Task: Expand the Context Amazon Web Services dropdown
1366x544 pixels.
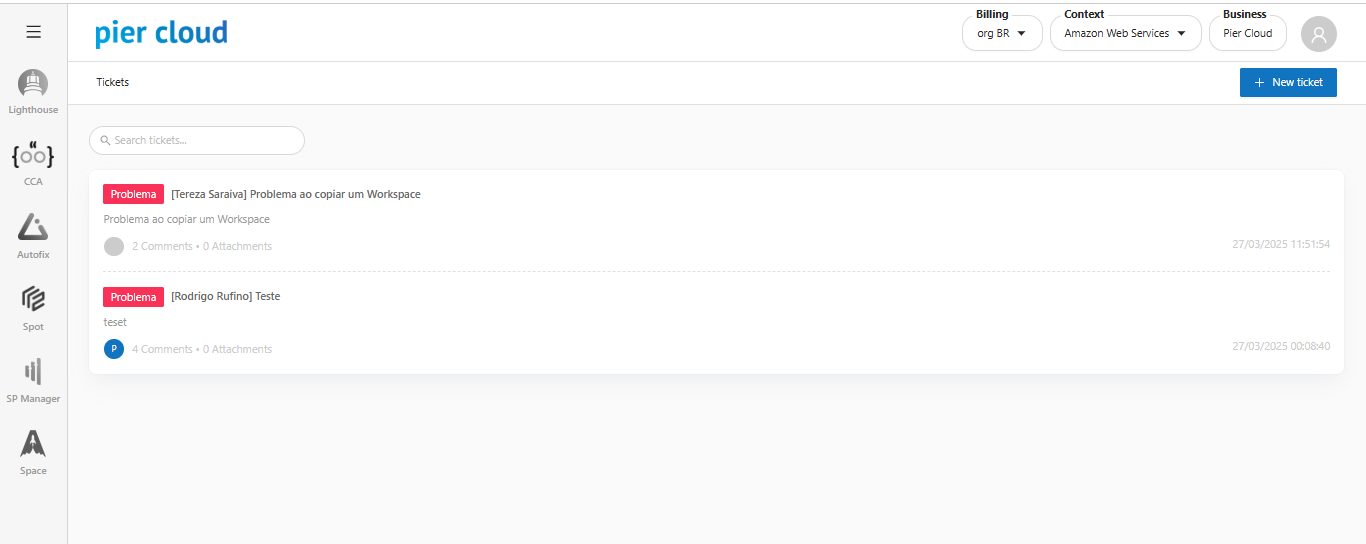Action: [x=1125, y=33]
